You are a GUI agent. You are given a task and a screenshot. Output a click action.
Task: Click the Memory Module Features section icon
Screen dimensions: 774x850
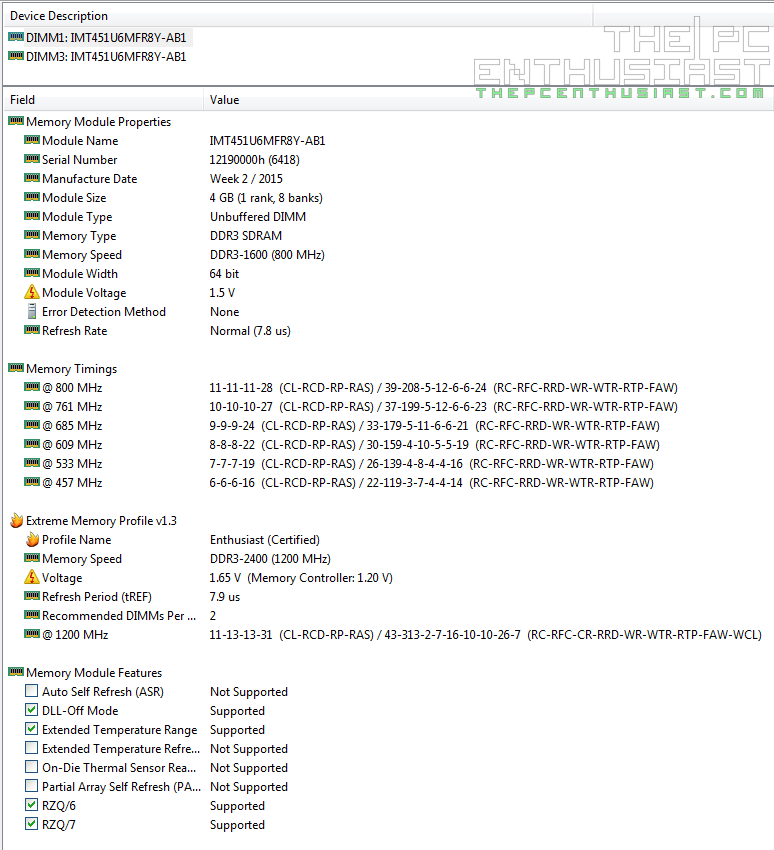pos(16,672)
